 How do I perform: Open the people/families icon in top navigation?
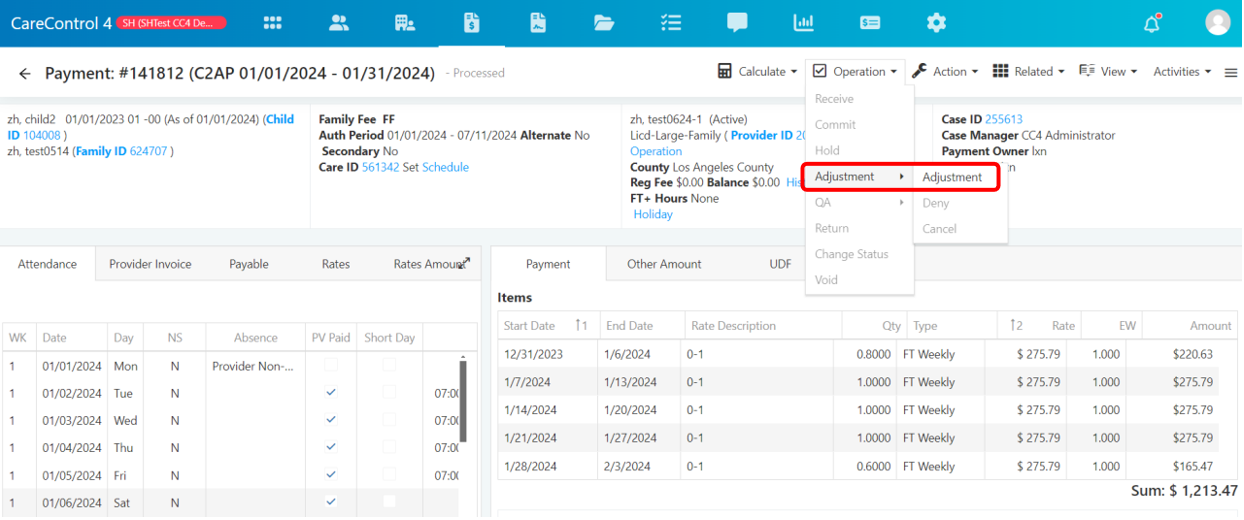[x=339, y=23]
